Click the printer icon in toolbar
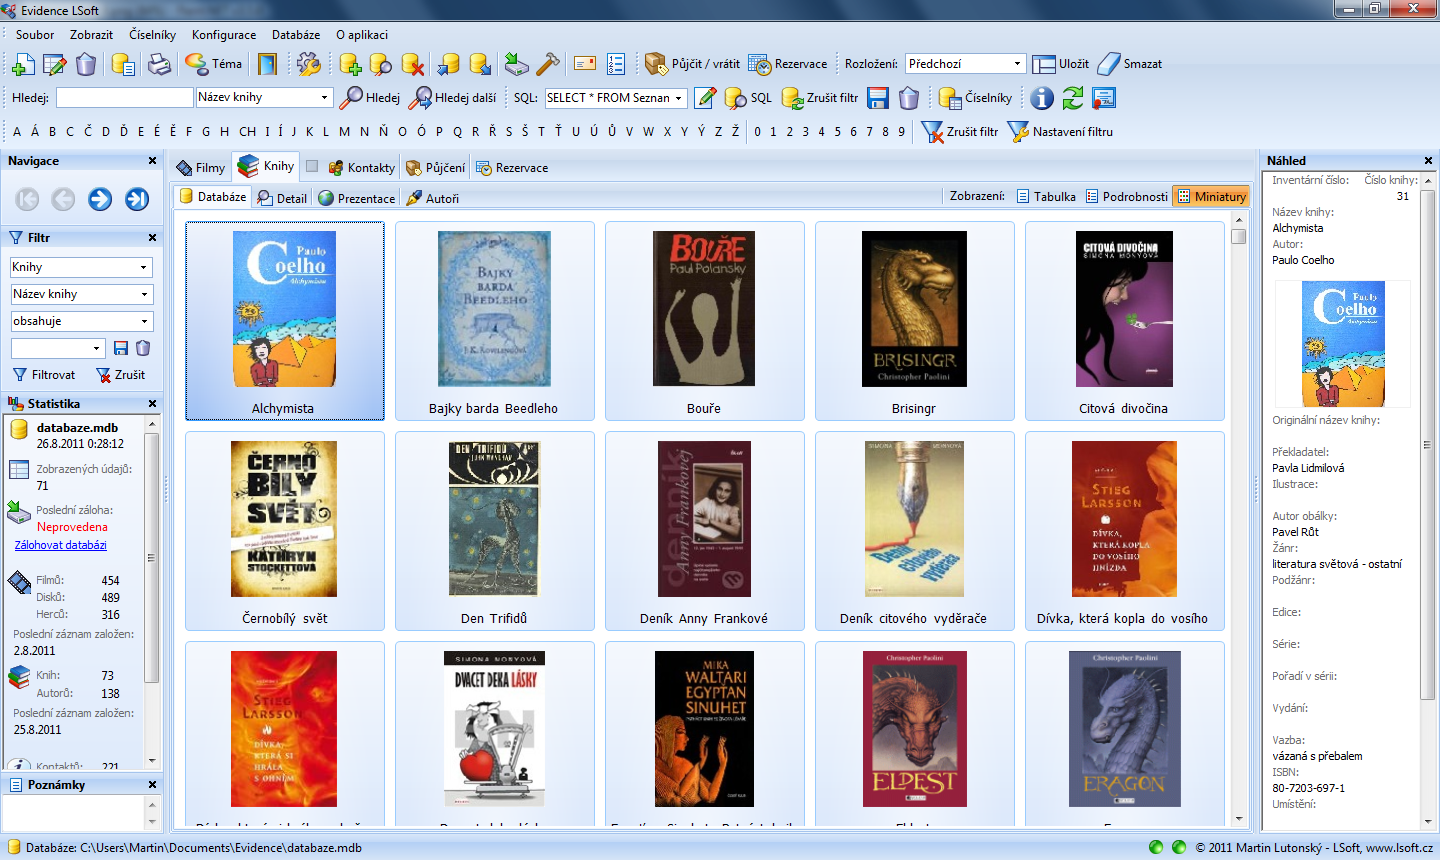This screenshot has height=860, width=1440. (x=159, y=65)
